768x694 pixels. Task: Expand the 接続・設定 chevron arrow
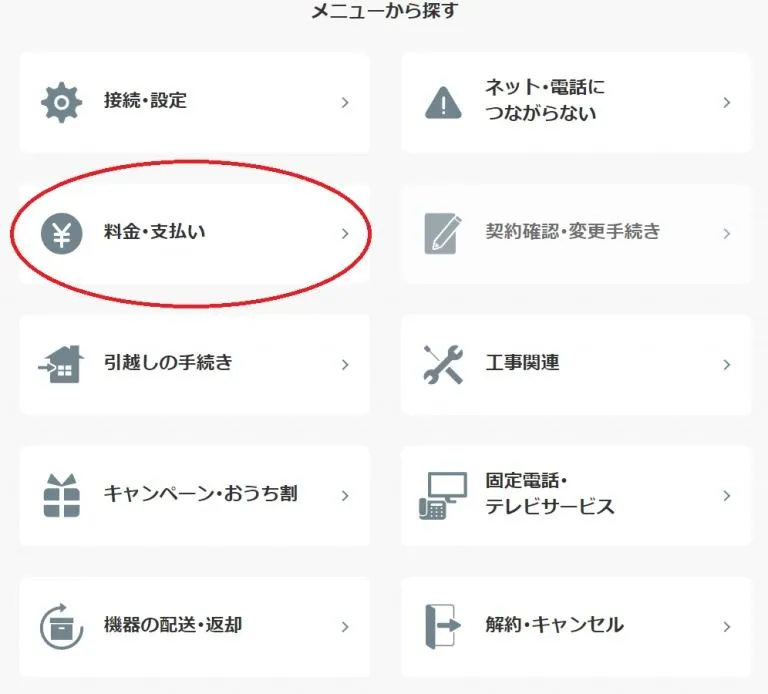pyautogui.click(x=345, y=102)
